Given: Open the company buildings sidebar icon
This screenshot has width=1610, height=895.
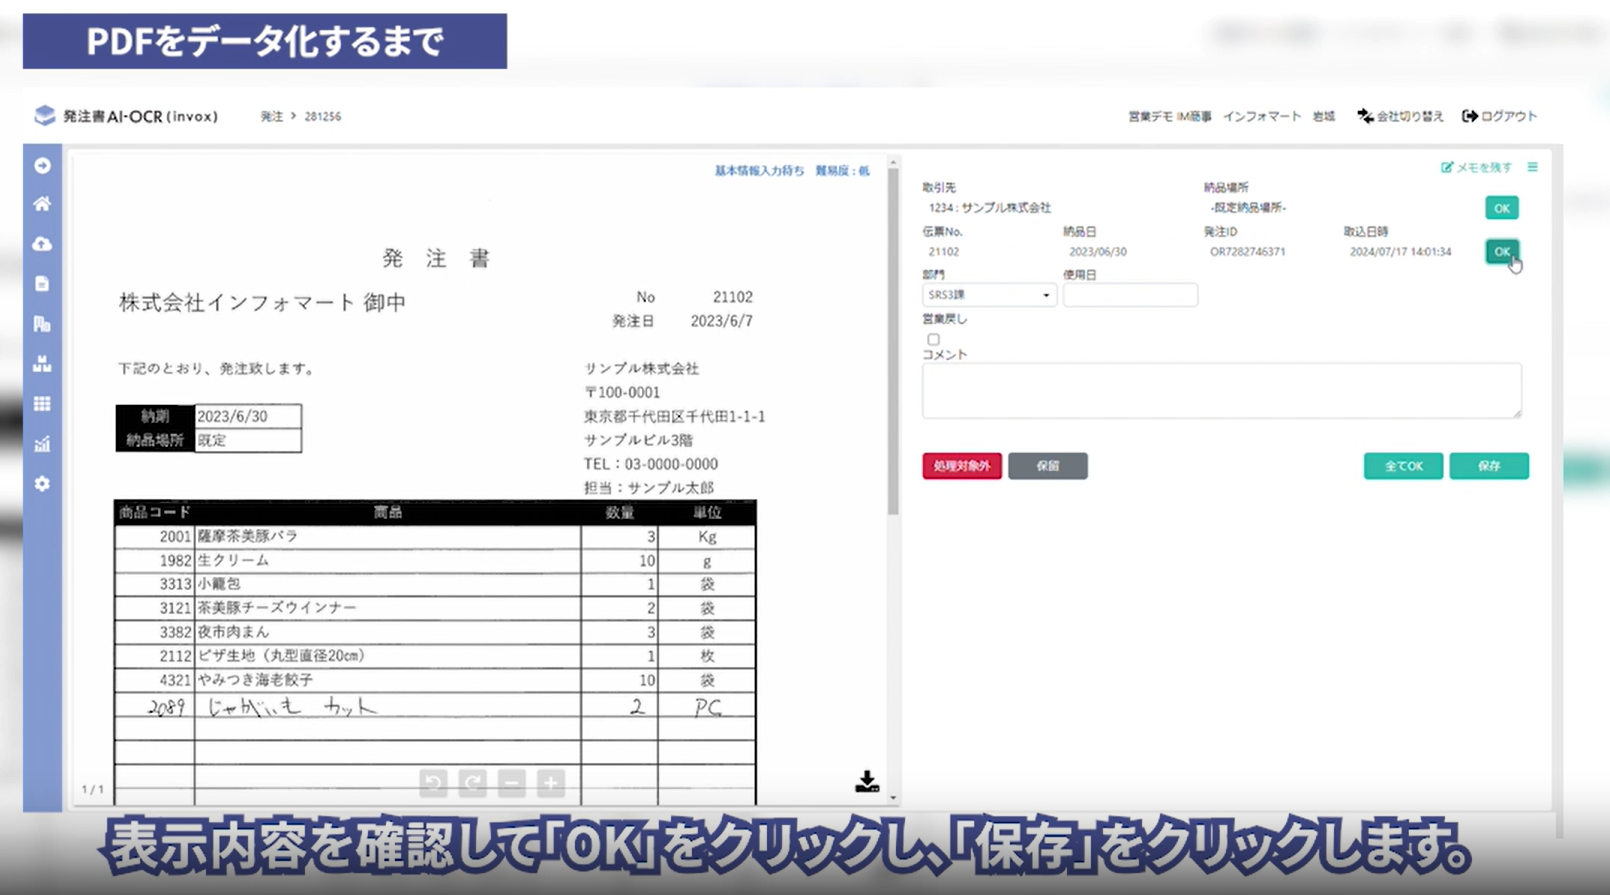Looking at the screenshot, I should click(42, 324).
